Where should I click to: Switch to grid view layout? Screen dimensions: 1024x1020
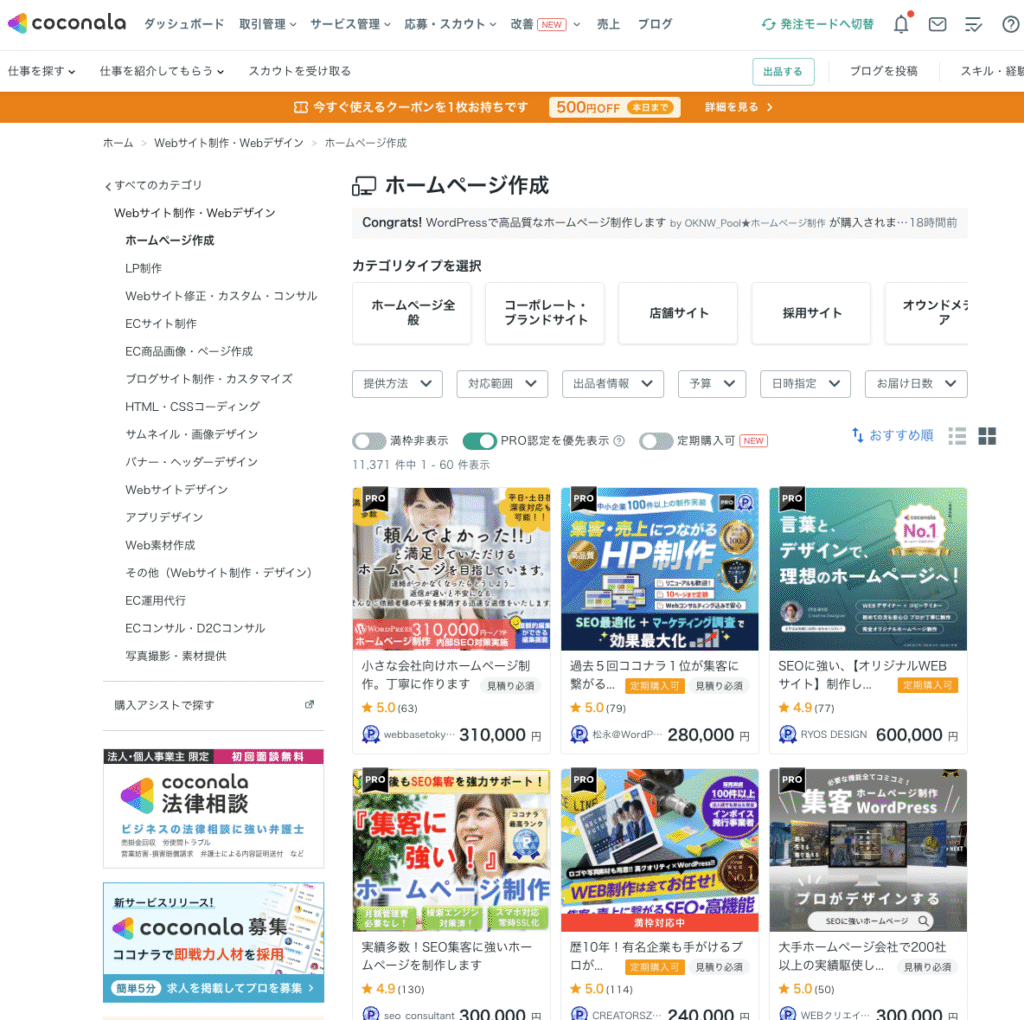tap(987, 436)
